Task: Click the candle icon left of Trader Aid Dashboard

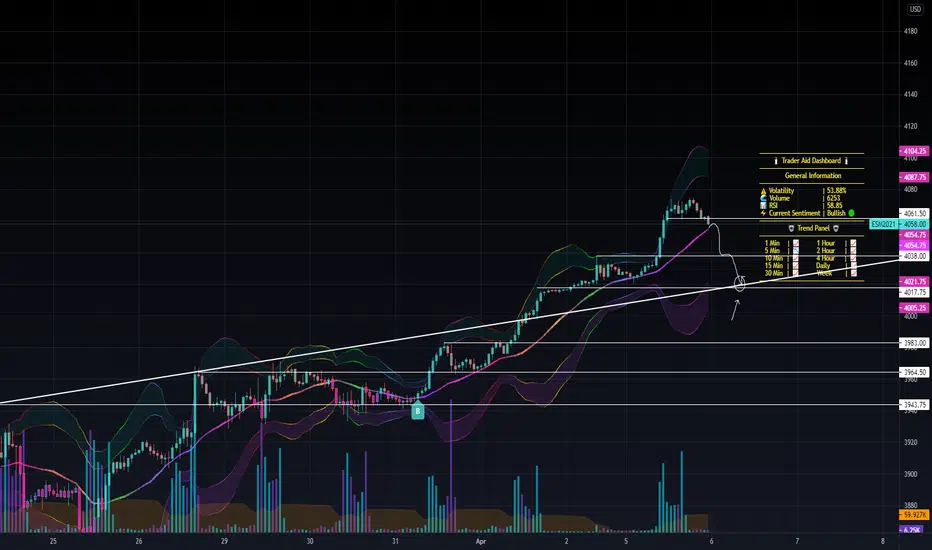Action: tap(776, 161)
